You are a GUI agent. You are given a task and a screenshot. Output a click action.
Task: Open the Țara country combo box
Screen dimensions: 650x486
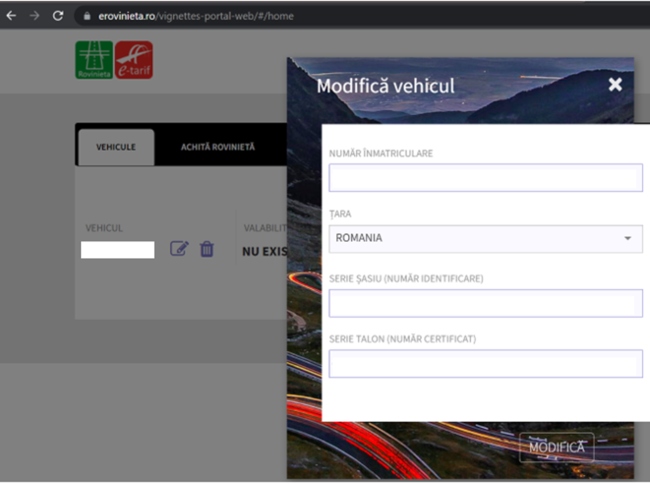pos(485,238)
